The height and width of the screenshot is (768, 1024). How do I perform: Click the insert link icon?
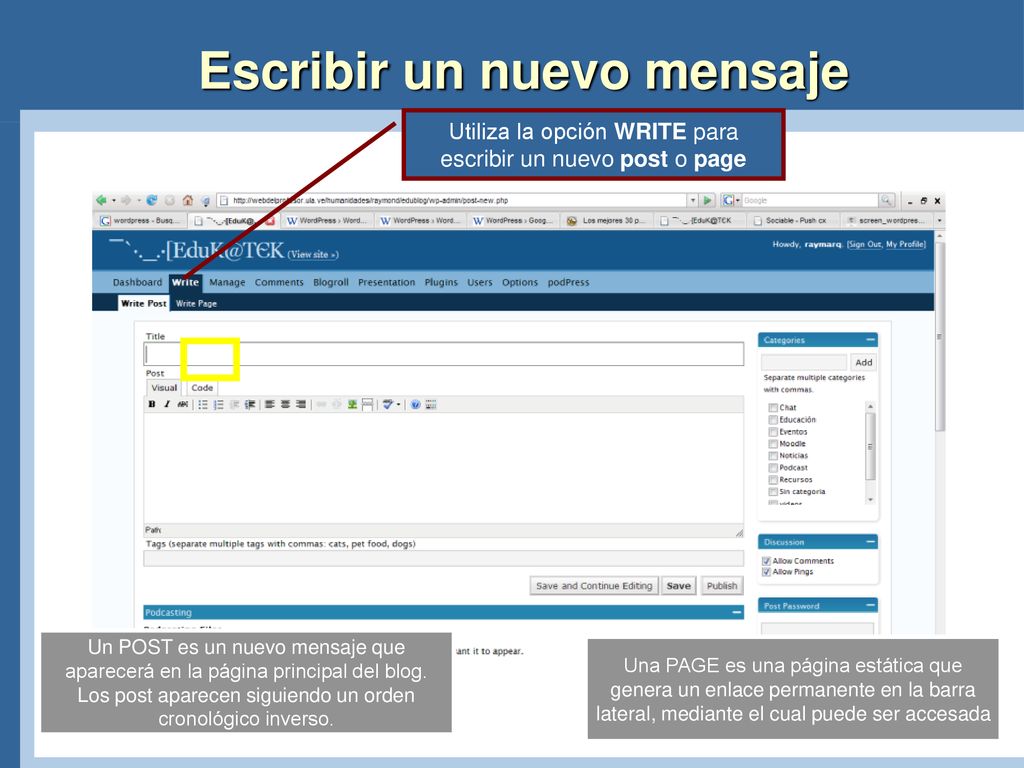coord(321,404)
